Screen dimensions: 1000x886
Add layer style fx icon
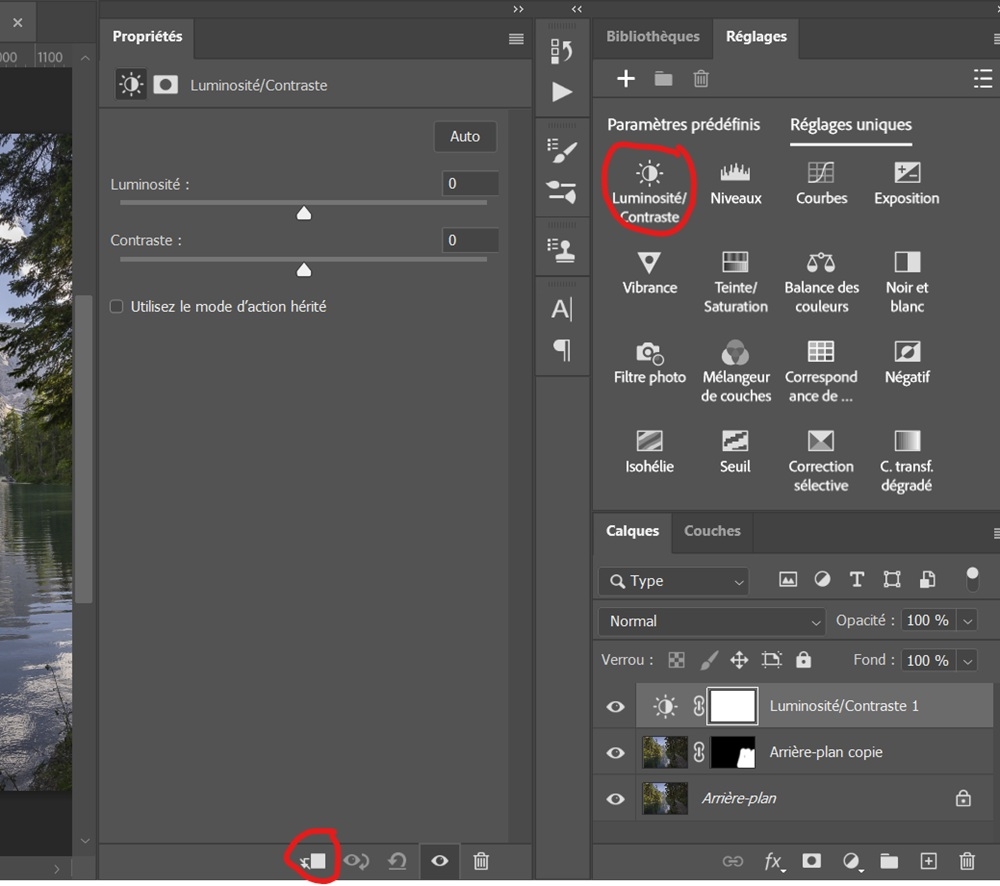pyautogui.click(x=774, y=861)
